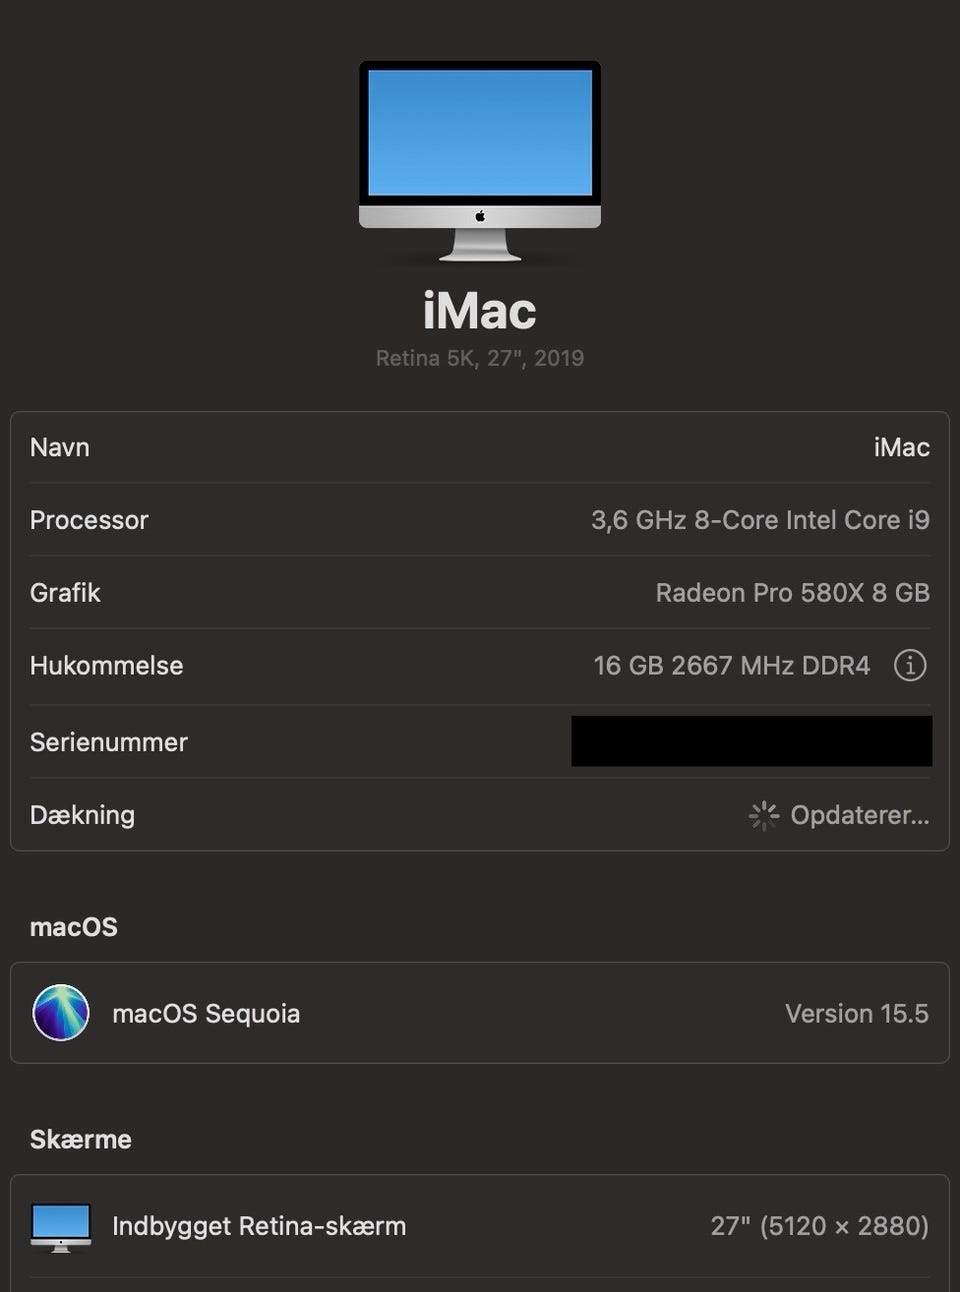960x1292 pixels.
Task: Click the spinning coverage update indicator
Action: pyautogui.click(x=764, y=815)
